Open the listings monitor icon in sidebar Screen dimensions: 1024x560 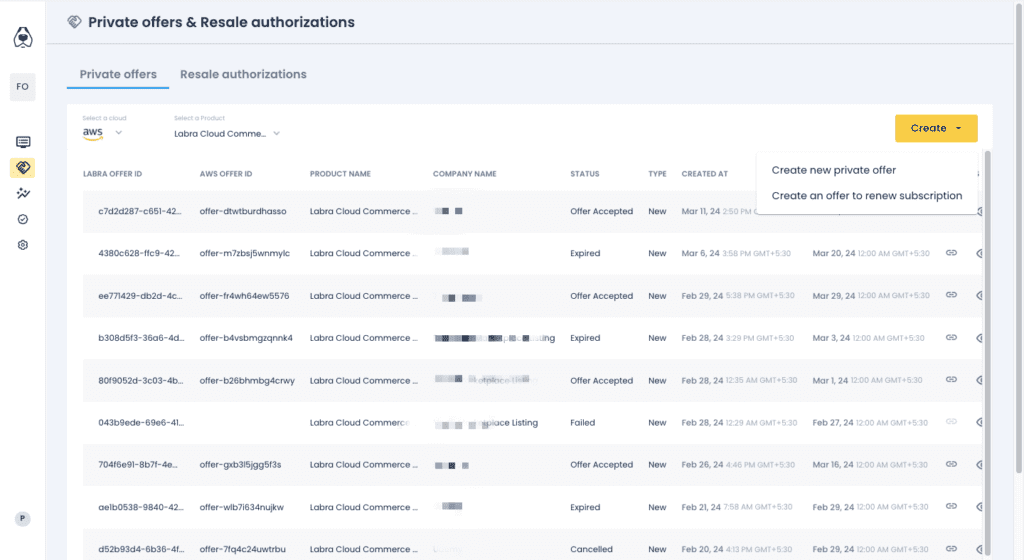click(23, 143)
